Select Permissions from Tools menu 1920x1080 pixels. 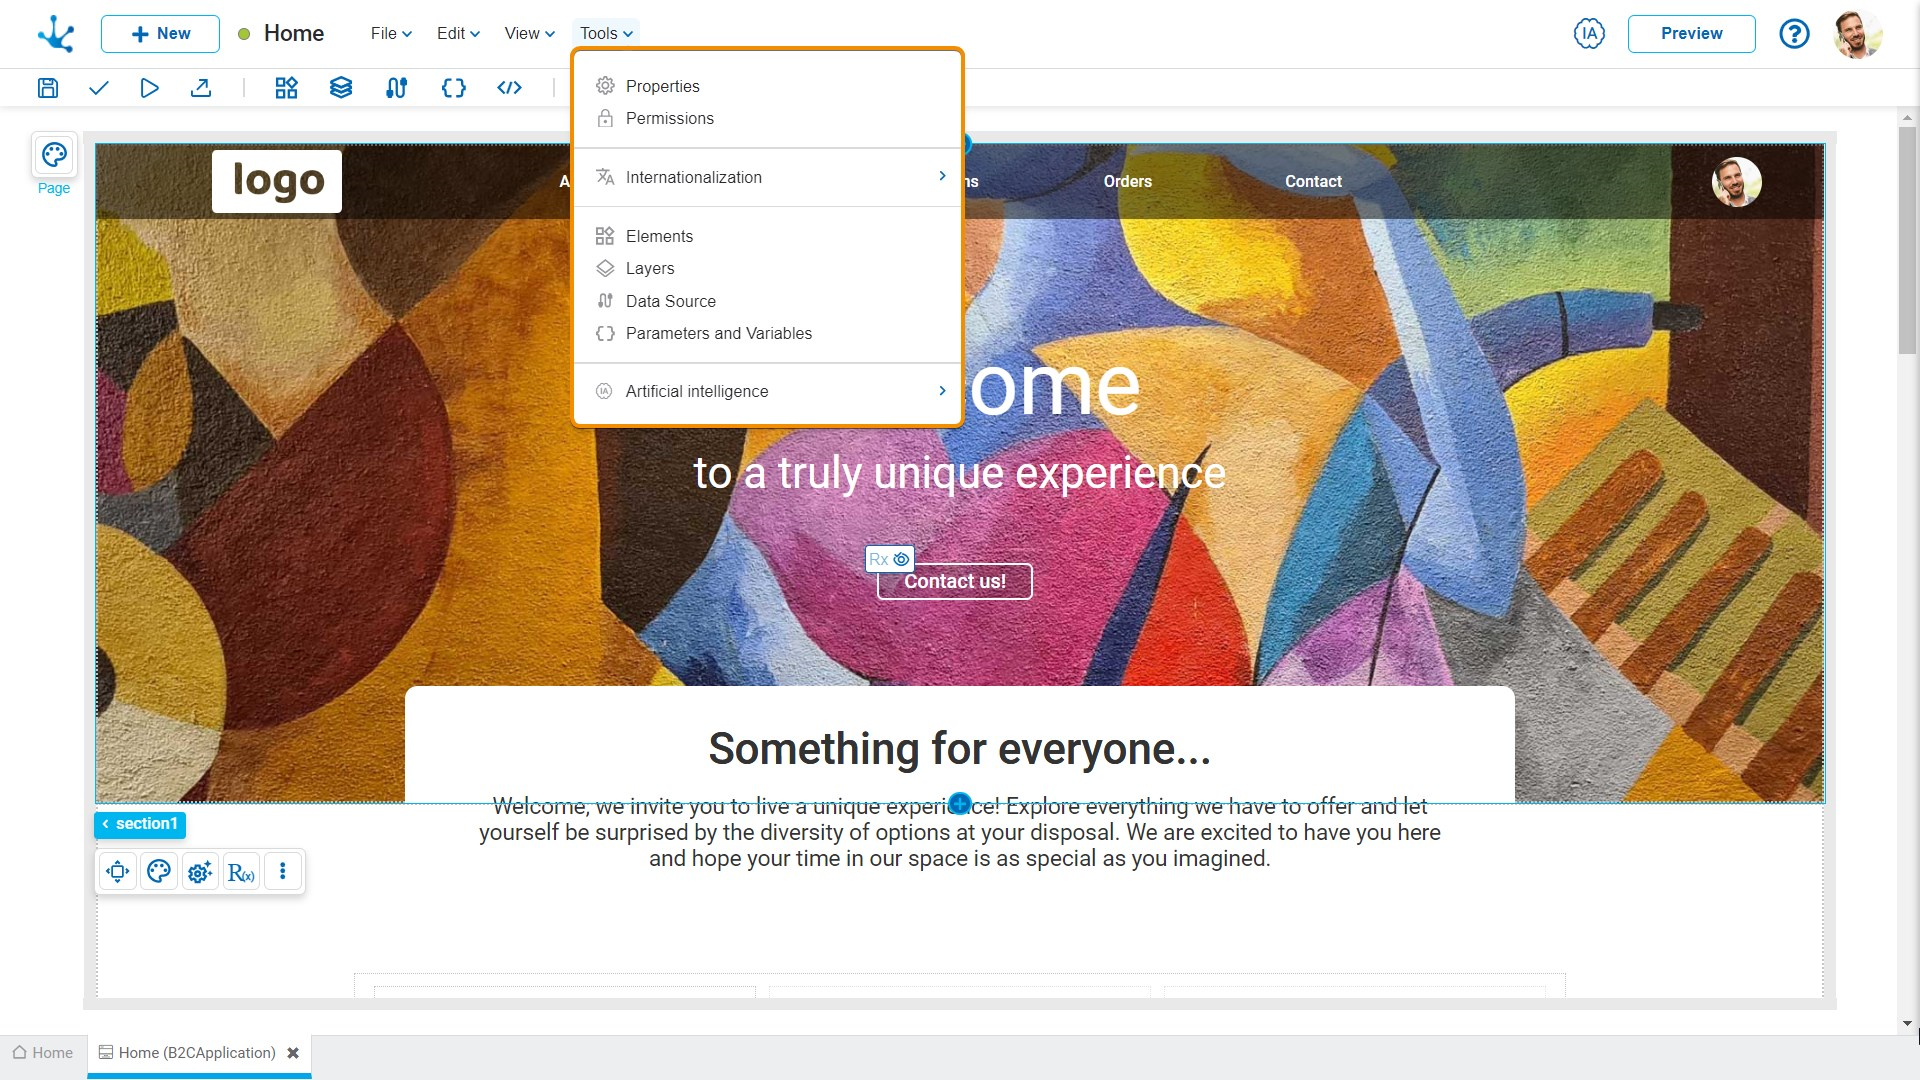[669, 118]
